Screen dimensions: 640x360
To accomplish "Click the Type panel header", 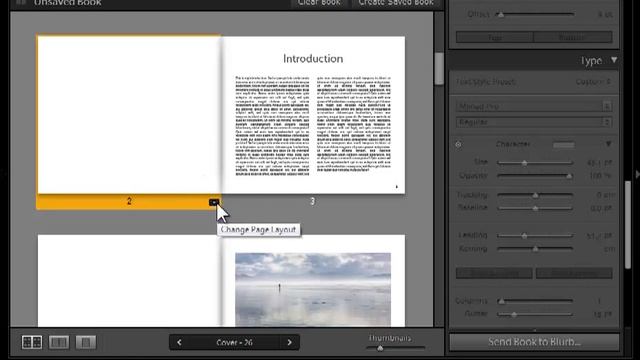I will pyautogui.click(x=534, y=60).
